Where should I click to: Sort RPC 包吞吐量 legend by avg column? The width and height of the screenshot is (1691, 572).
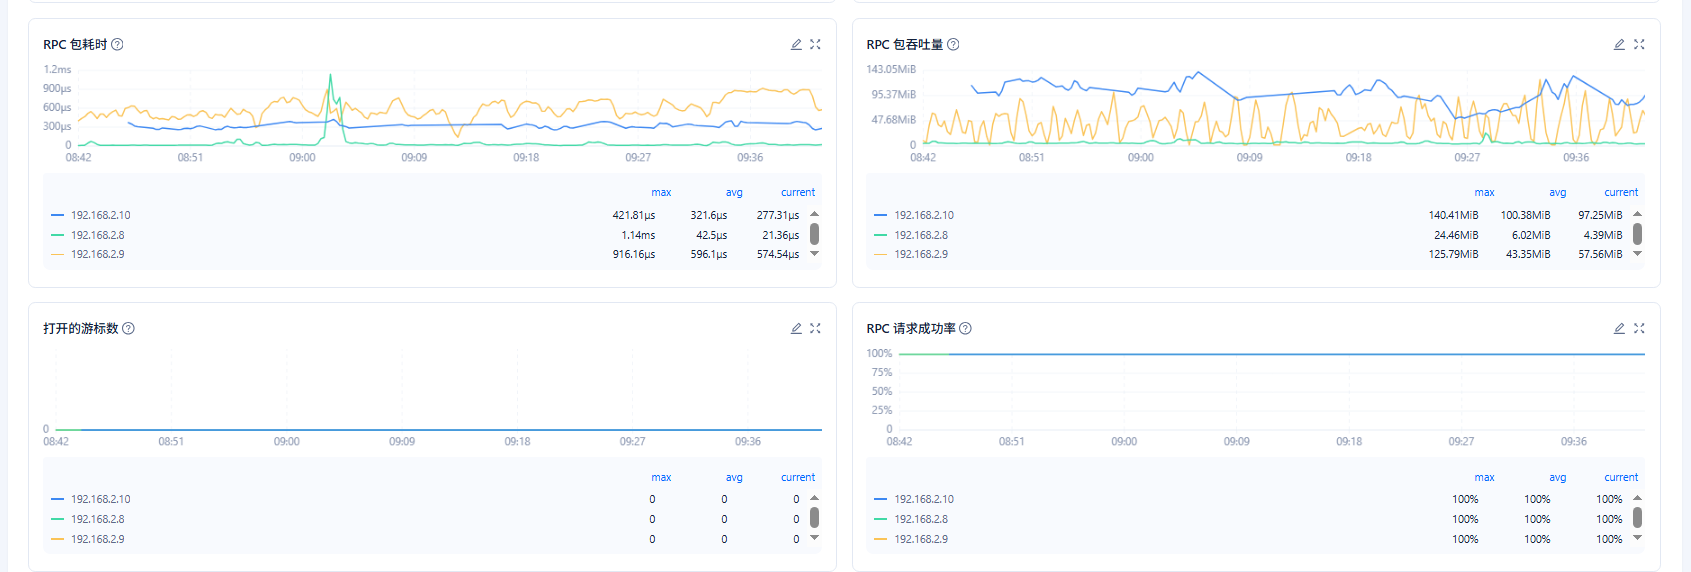pos(1557,192)
